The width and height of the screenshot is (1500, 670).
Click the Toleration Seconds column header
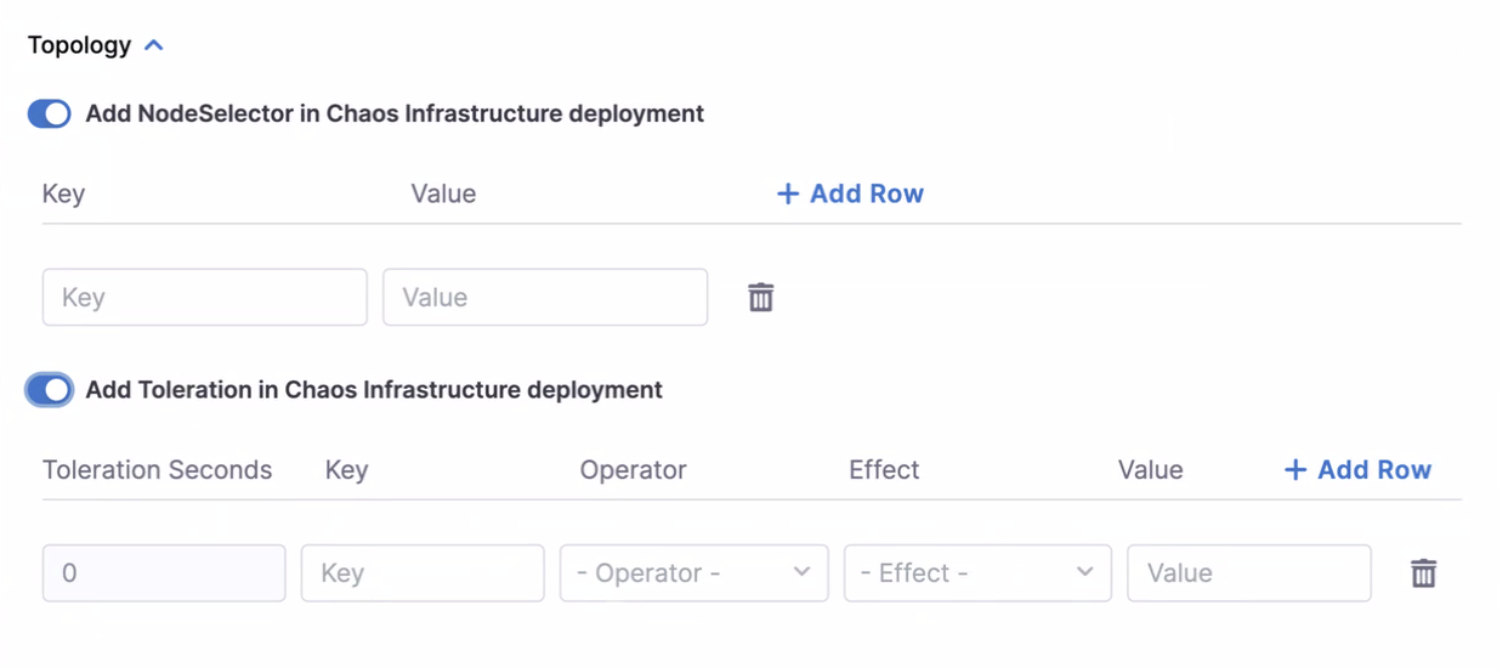point(156,470)
